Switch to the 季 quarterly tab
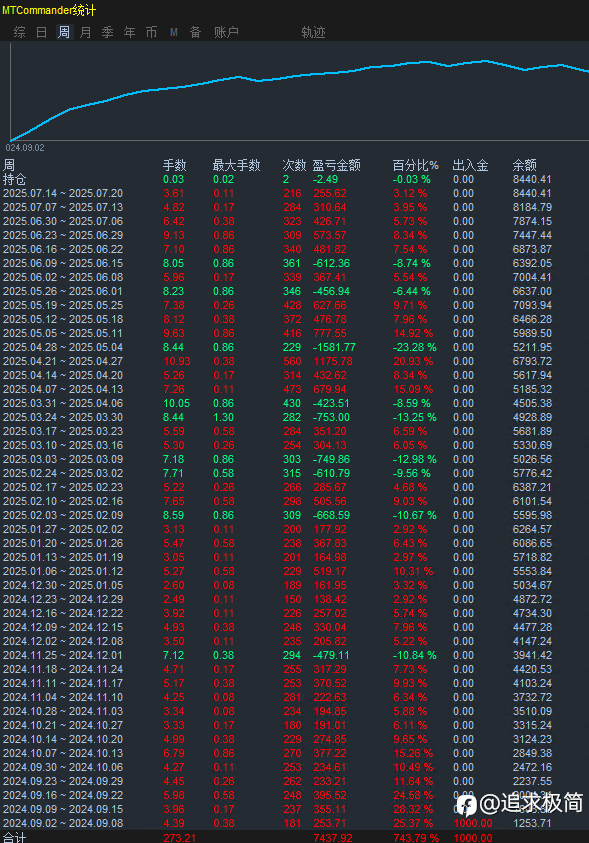589x843 pixels. pos(107,32)
